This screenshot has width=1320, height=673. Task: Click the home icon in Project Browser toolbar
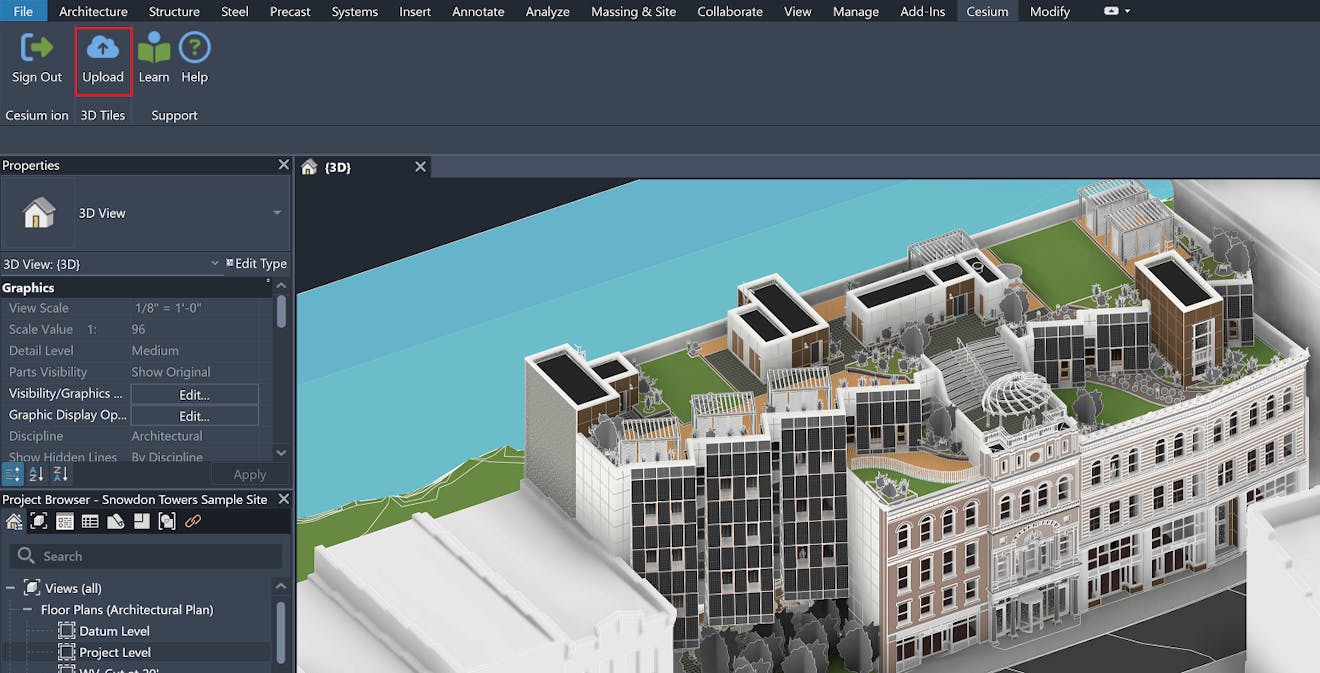pyautogui.click(x=14, y=521)
